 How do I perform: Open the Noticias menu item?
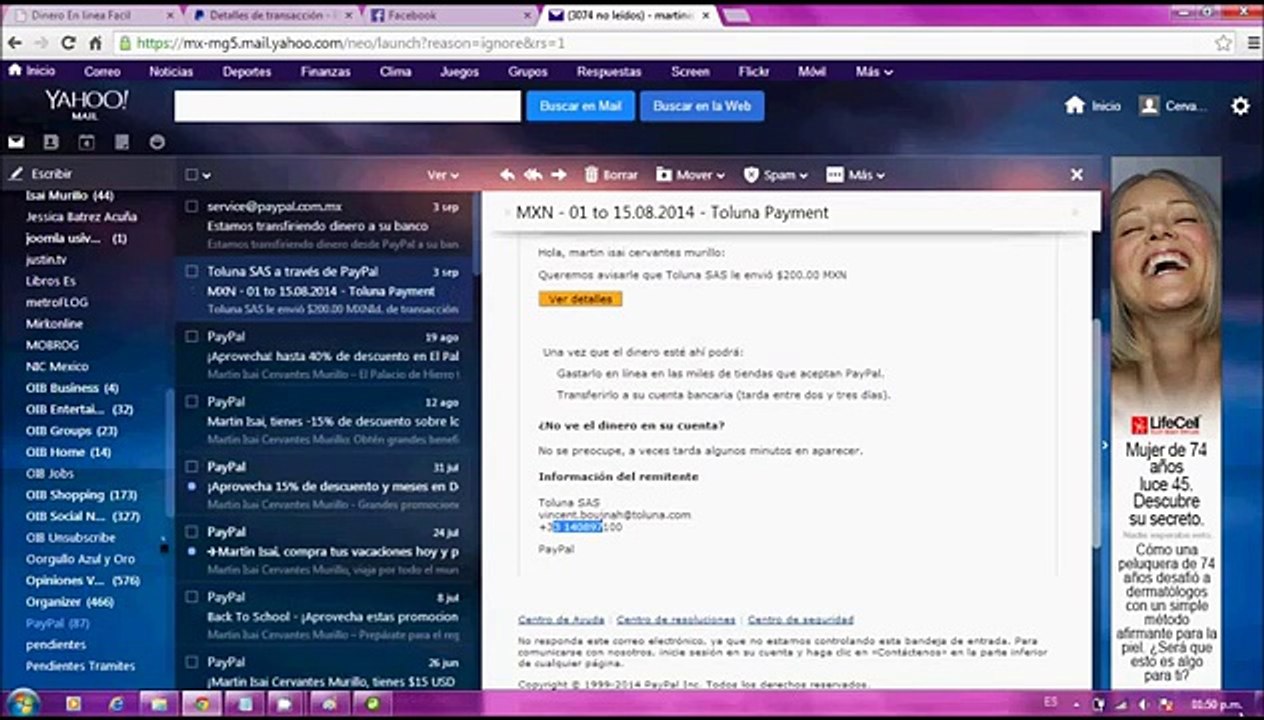171,72
